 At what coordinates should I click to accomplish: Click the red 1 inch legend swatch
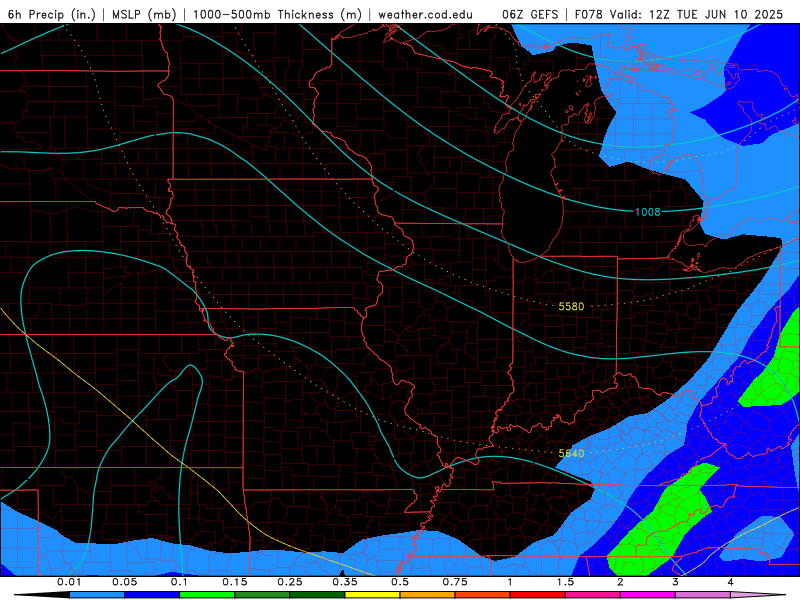tap(538, 595)
